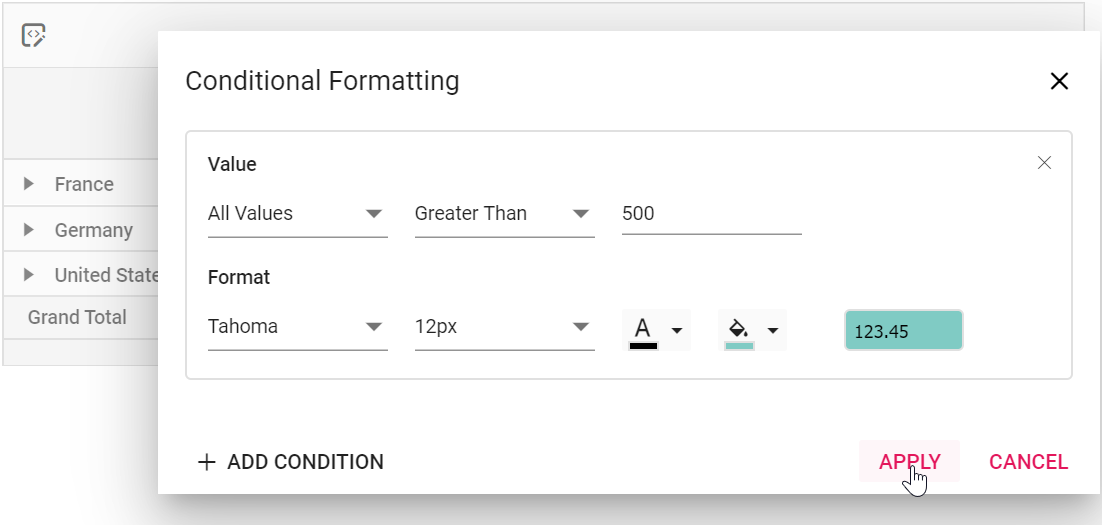
Task: Open the All Values dropdown
Action: tap(297, 214)
